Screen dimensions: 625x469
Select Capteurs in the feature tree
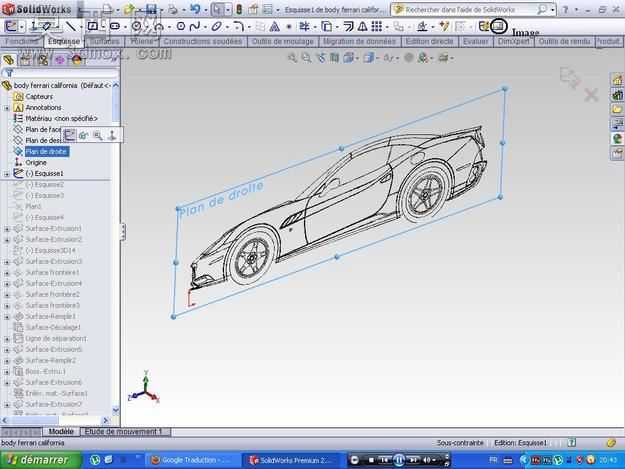pyautogui.click(x=39, y=96)
